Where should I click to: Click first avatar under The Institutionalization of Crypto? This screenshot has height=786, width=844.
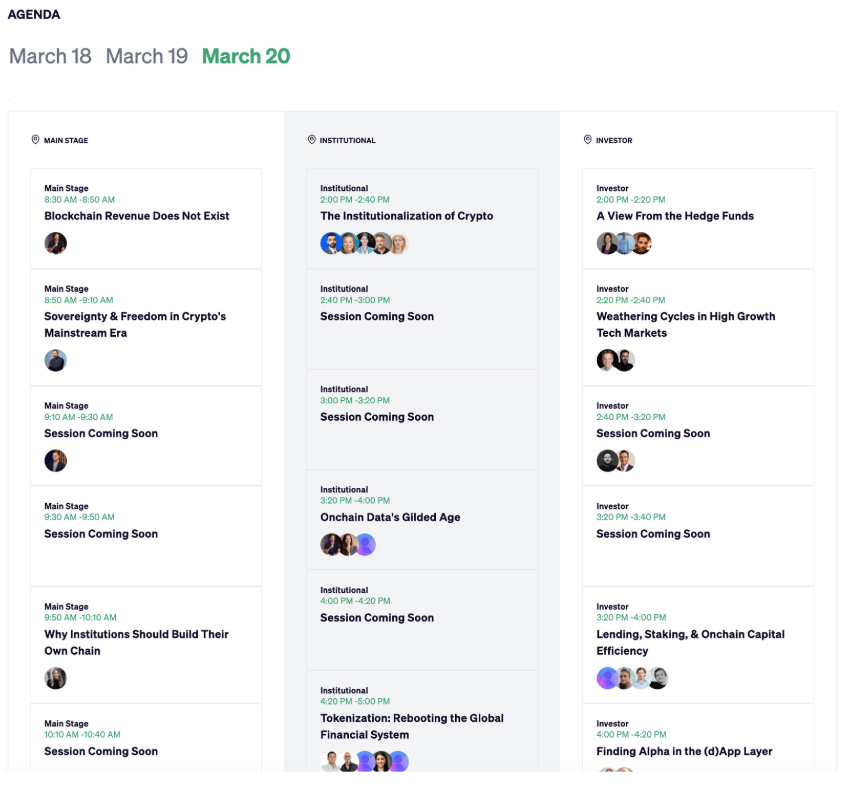click(330, 243)
